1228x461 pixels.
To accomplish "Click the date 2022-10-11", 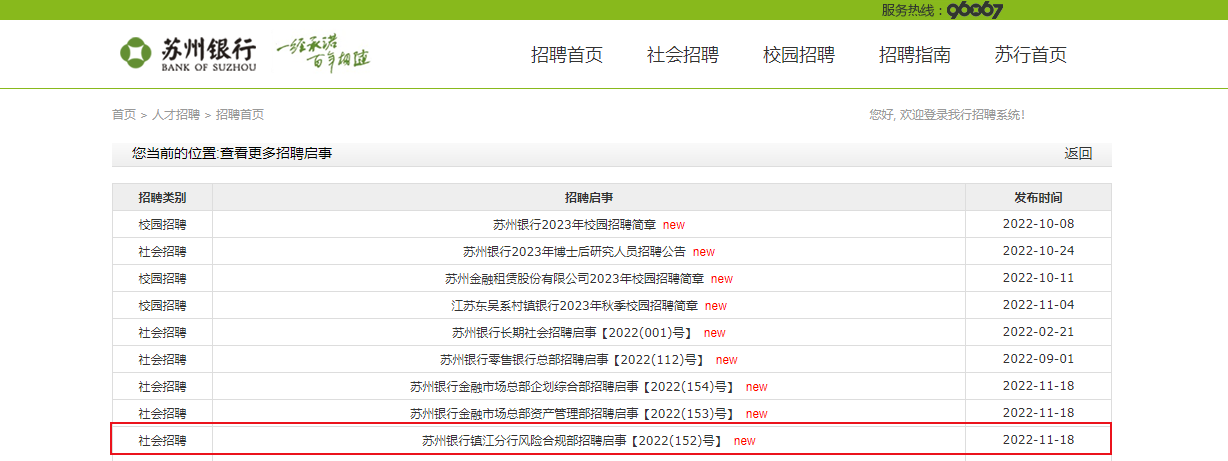I will (1038, 278).
